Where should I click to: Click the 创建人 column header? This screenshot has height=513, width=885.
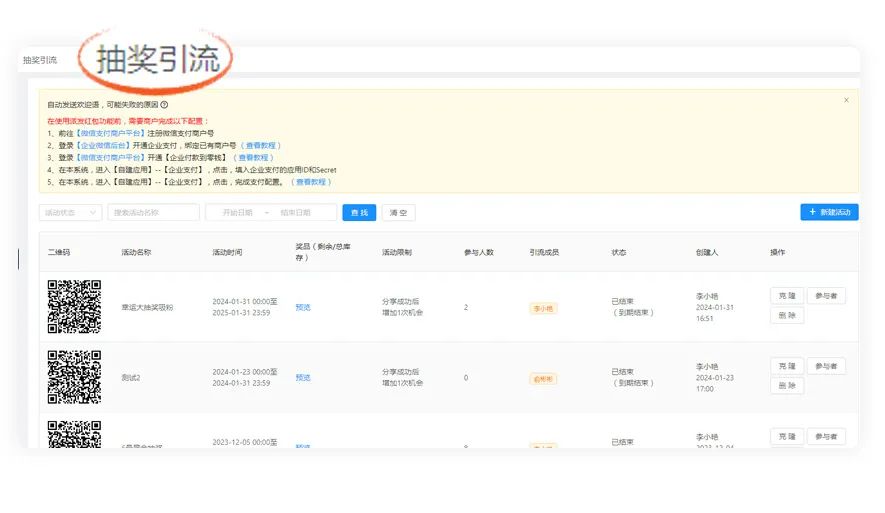pos(707,252)
